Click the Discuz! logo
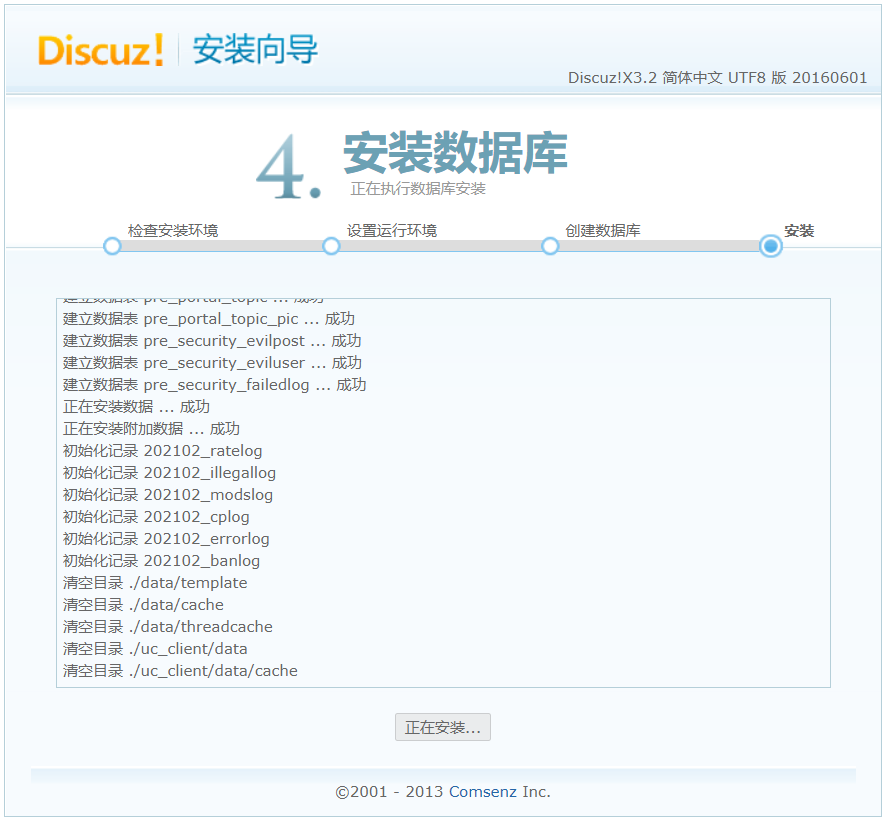884x822 pixels. pos(101,50)
